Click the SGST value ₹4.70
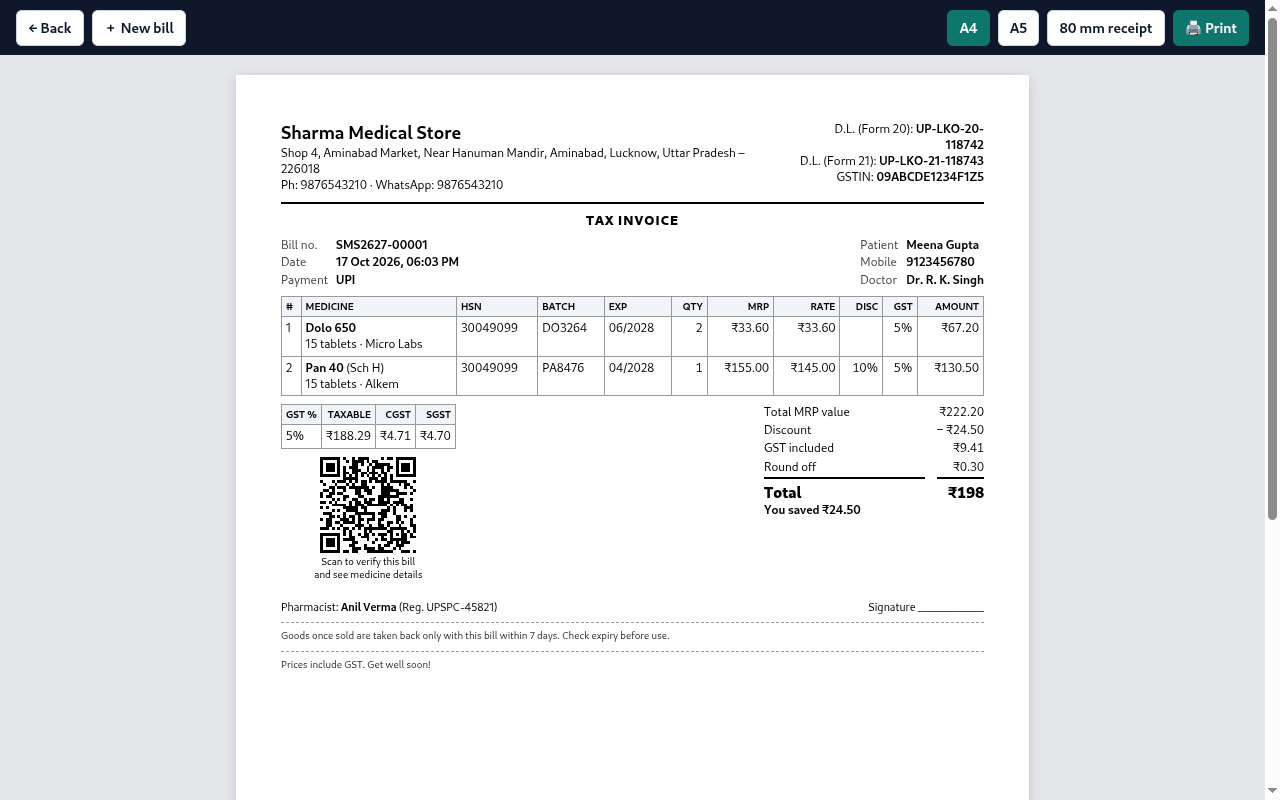The image size is (1280, 800). [435, 436]
